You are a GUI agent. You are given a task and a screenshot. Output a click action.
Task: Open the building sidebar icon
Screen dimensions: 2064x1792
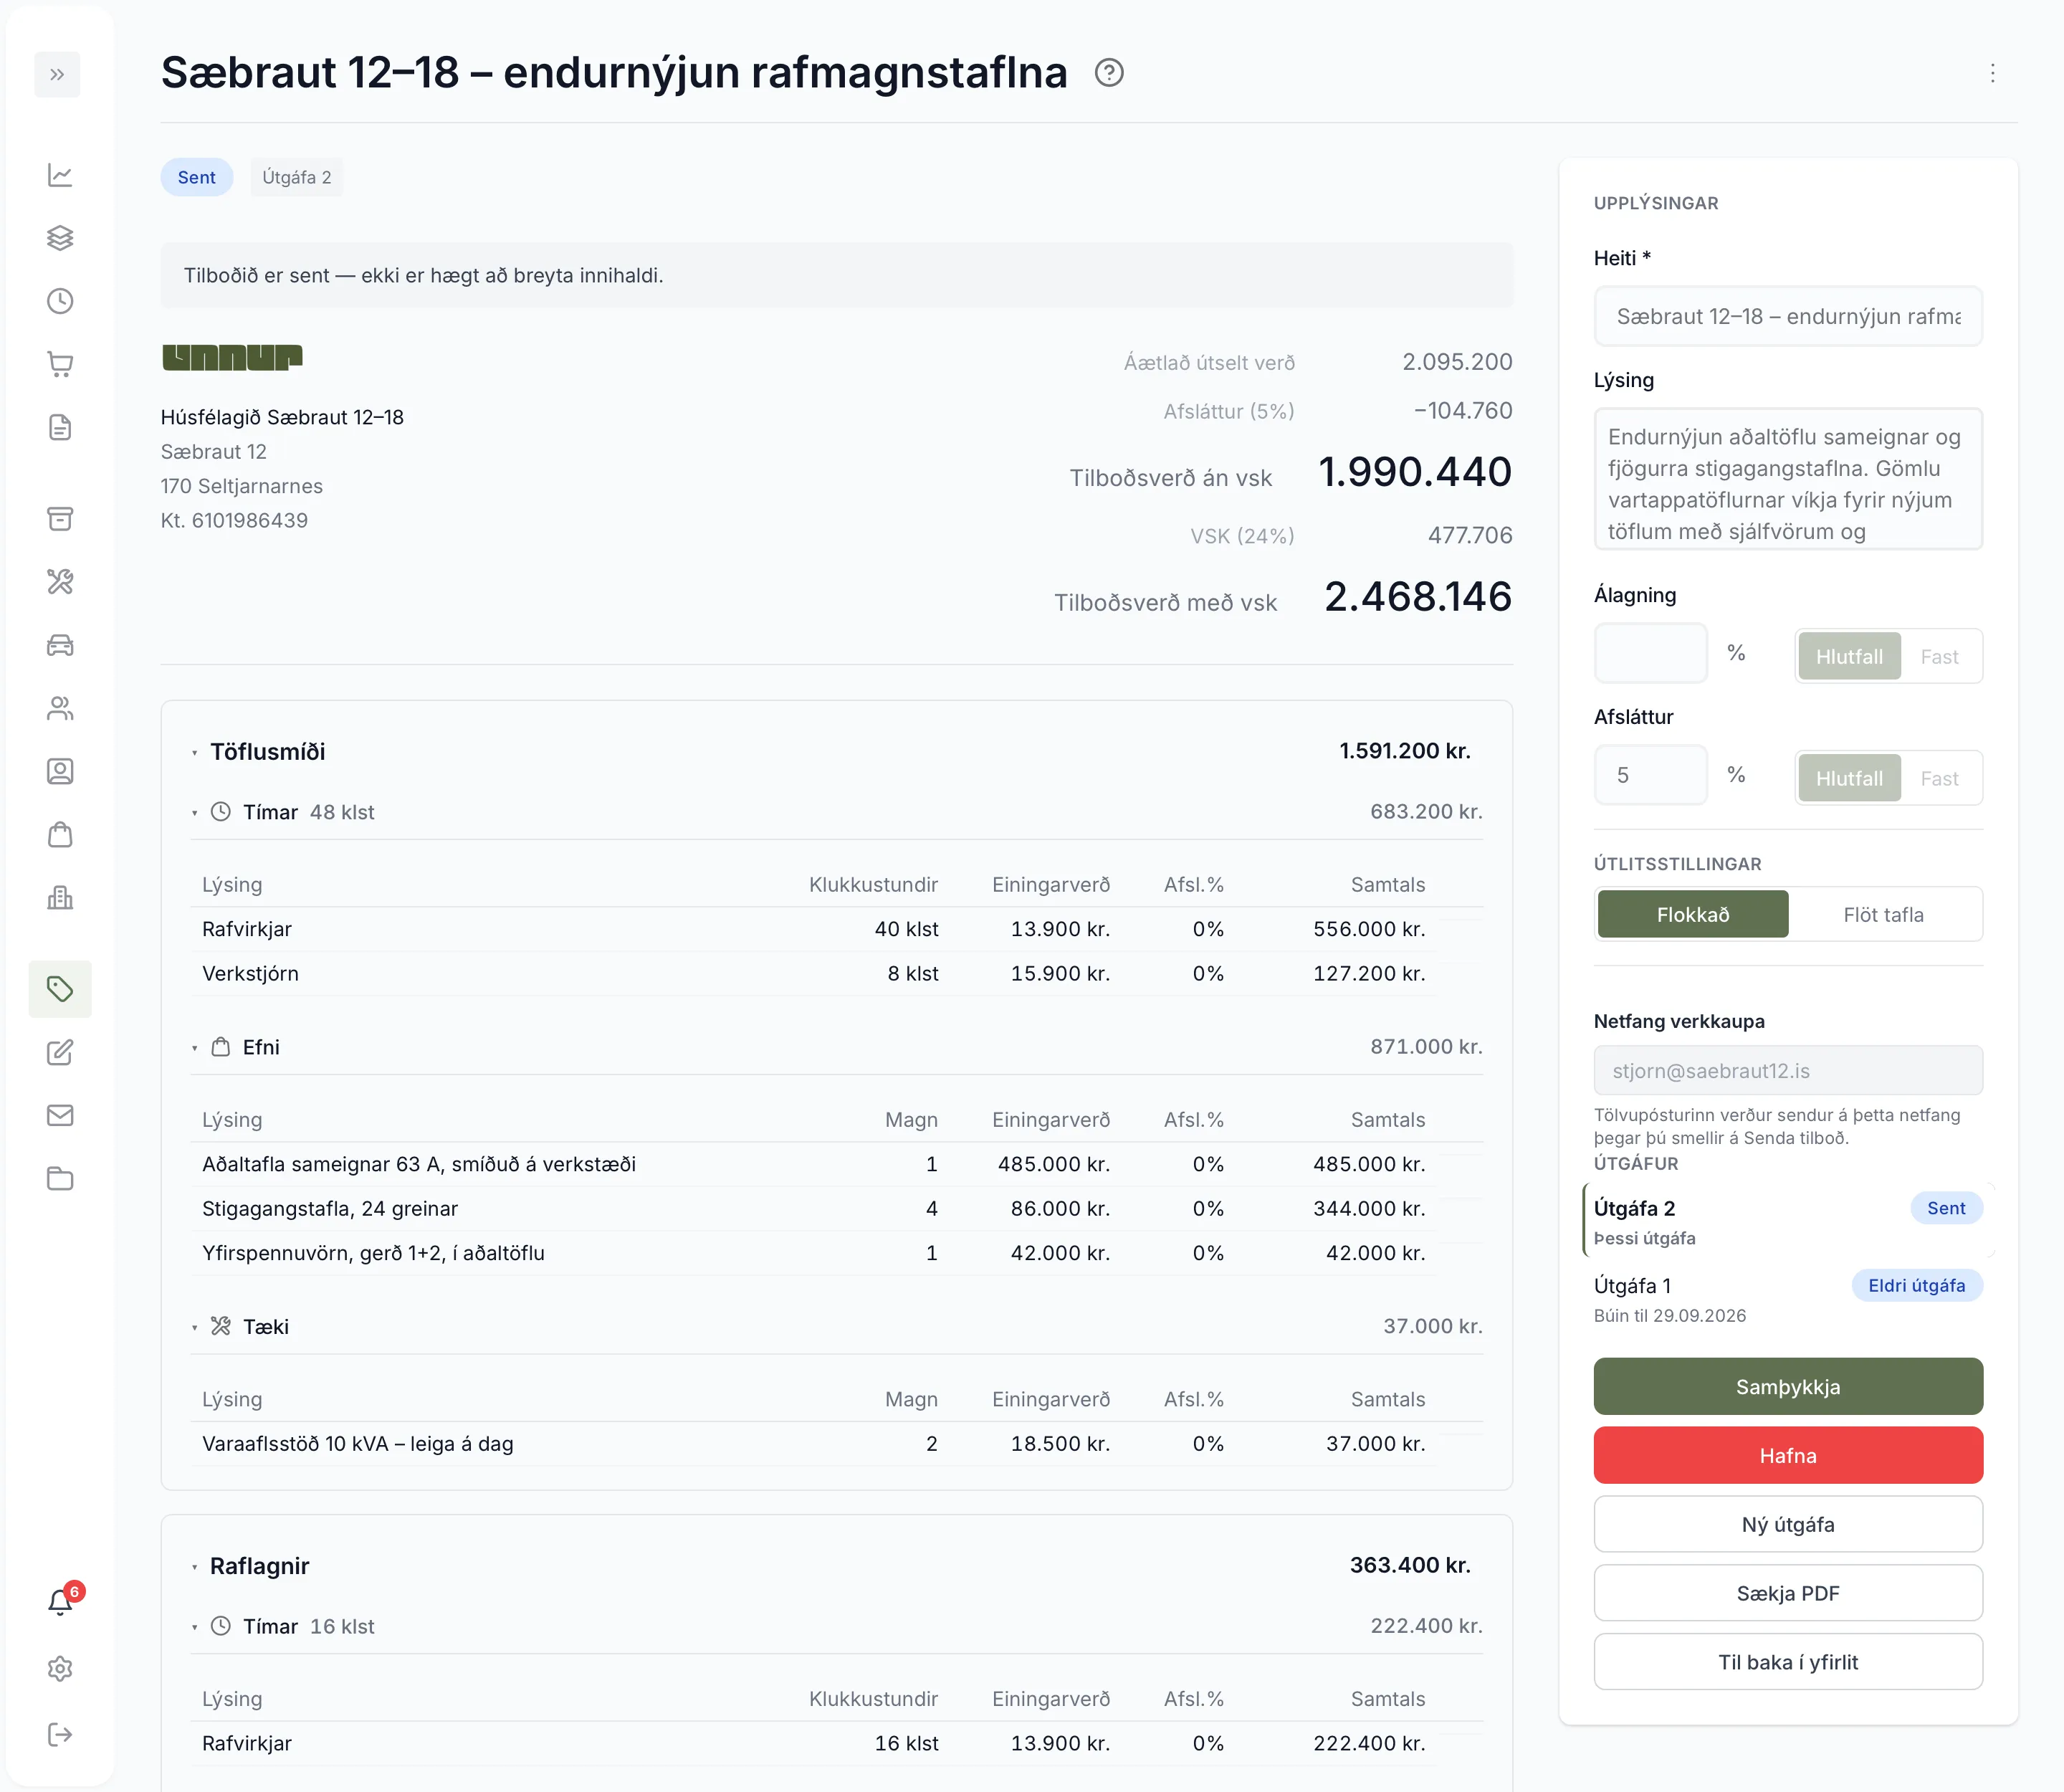(60, 897)
